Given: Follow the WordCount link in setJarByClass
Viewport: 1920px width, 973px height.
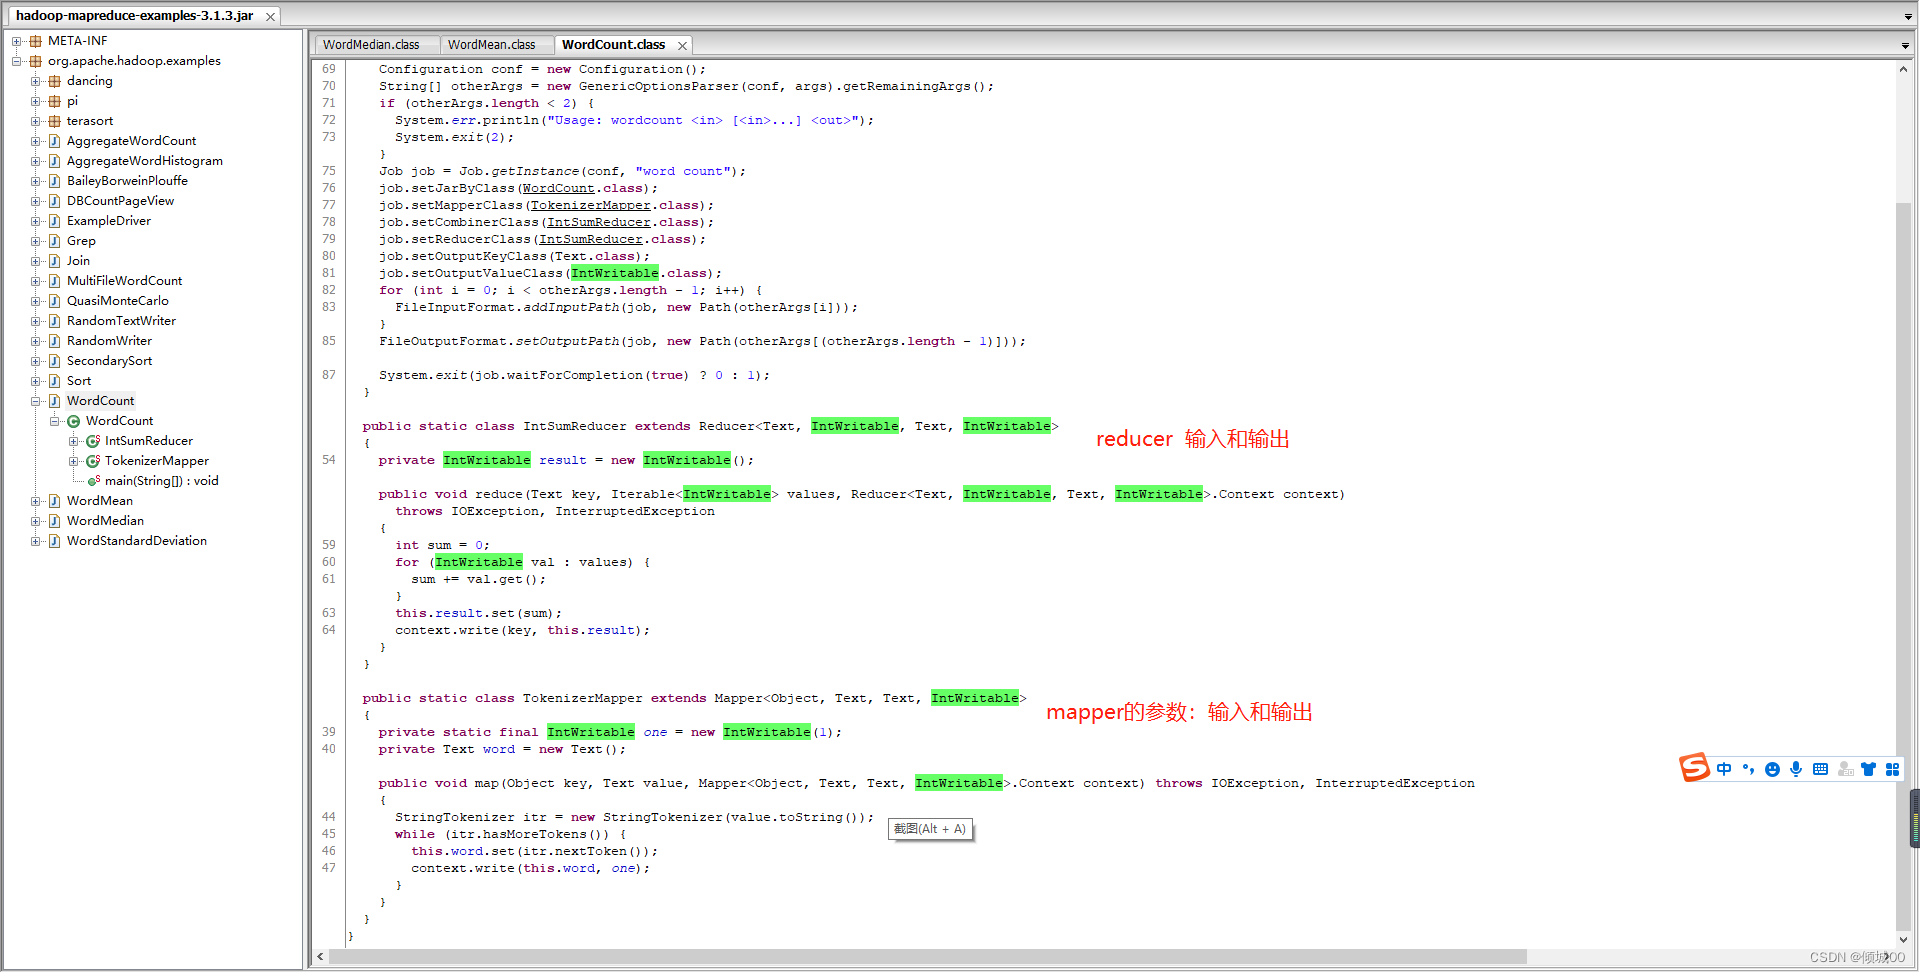Looking at the screenshot, I should [558, 188].
